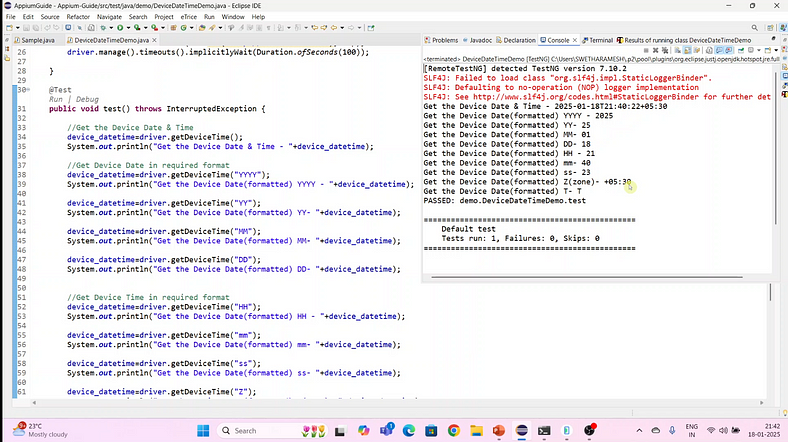Toggle Pin Console button

point(741,50)
